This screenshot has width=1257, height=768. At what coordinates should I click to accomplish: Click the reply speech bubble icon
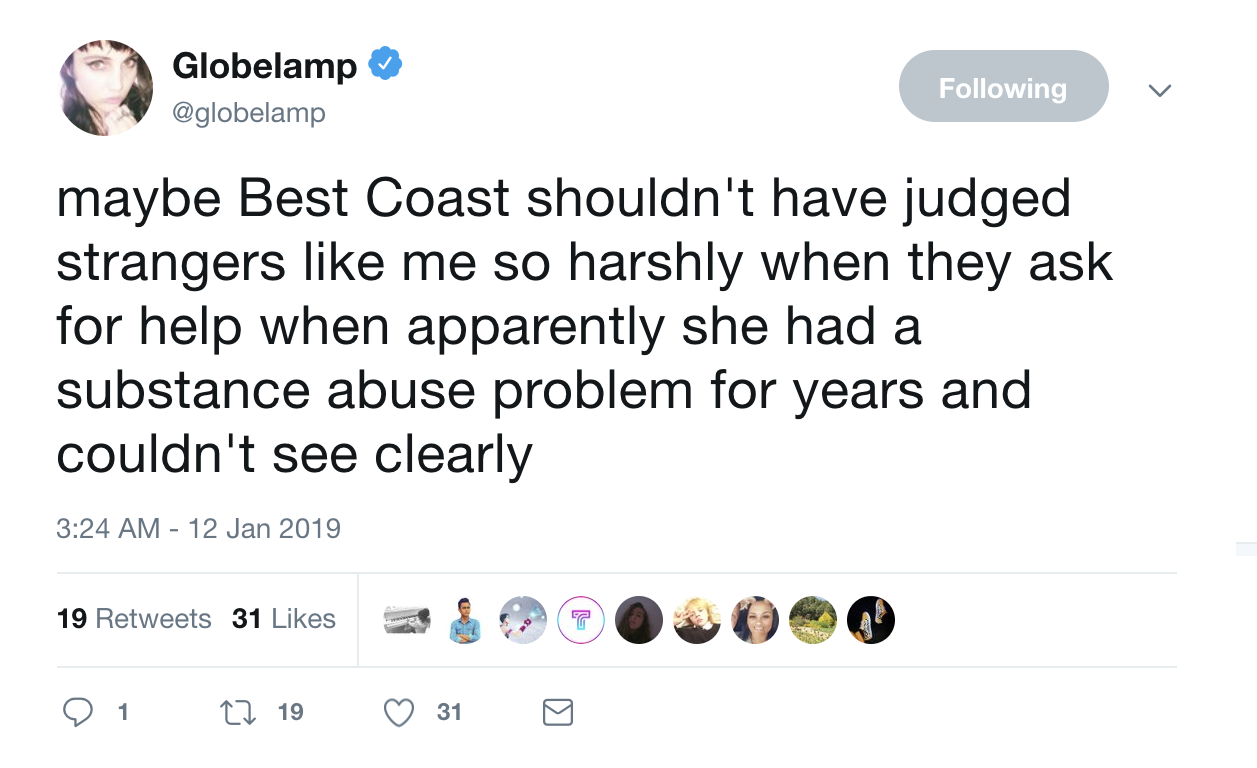tap(79, 712)
